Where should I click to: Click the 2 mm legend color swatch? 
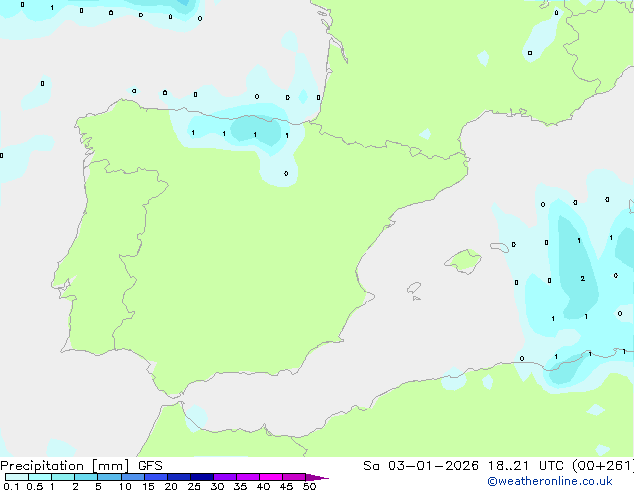pyautogui.click(x=86, y=477)
